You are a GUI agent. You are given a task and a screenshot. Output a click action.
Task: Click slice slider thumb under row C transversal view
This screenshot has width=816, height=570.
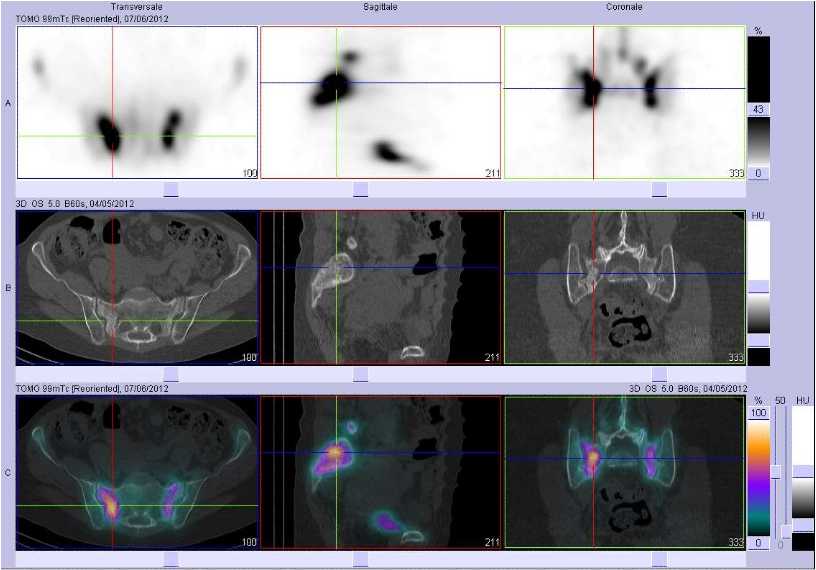pyautogui.click(x=171, y=560)
